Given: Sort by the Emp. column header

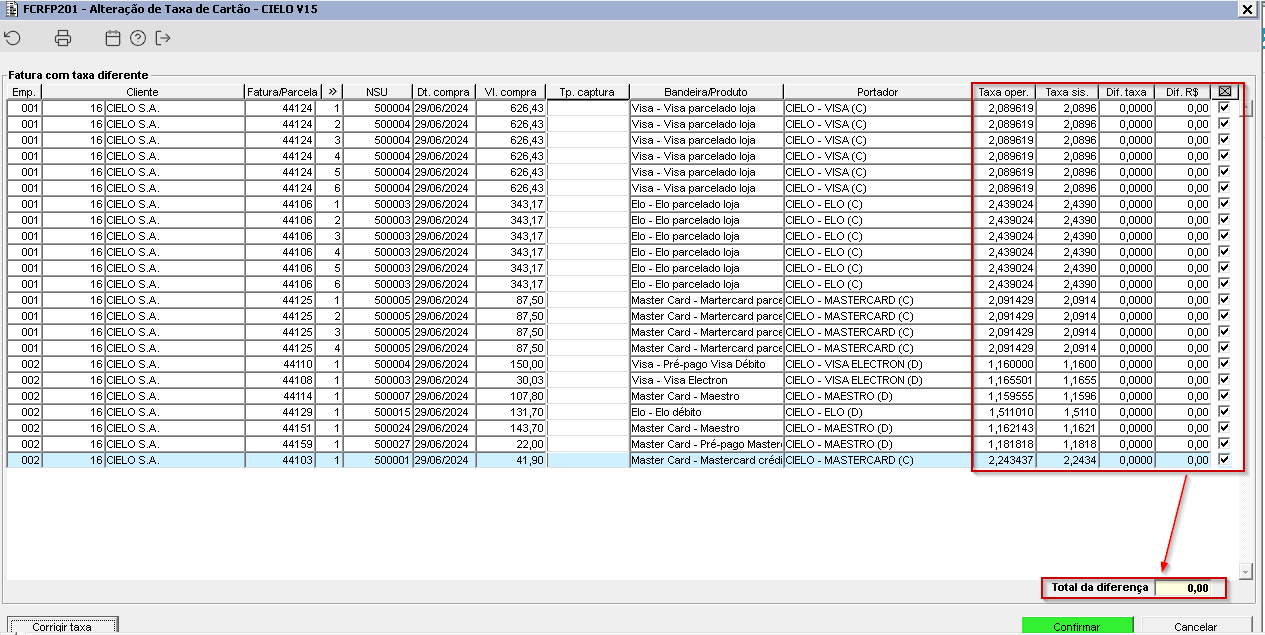Looking at the screenshot, I should tap(24, 92).
